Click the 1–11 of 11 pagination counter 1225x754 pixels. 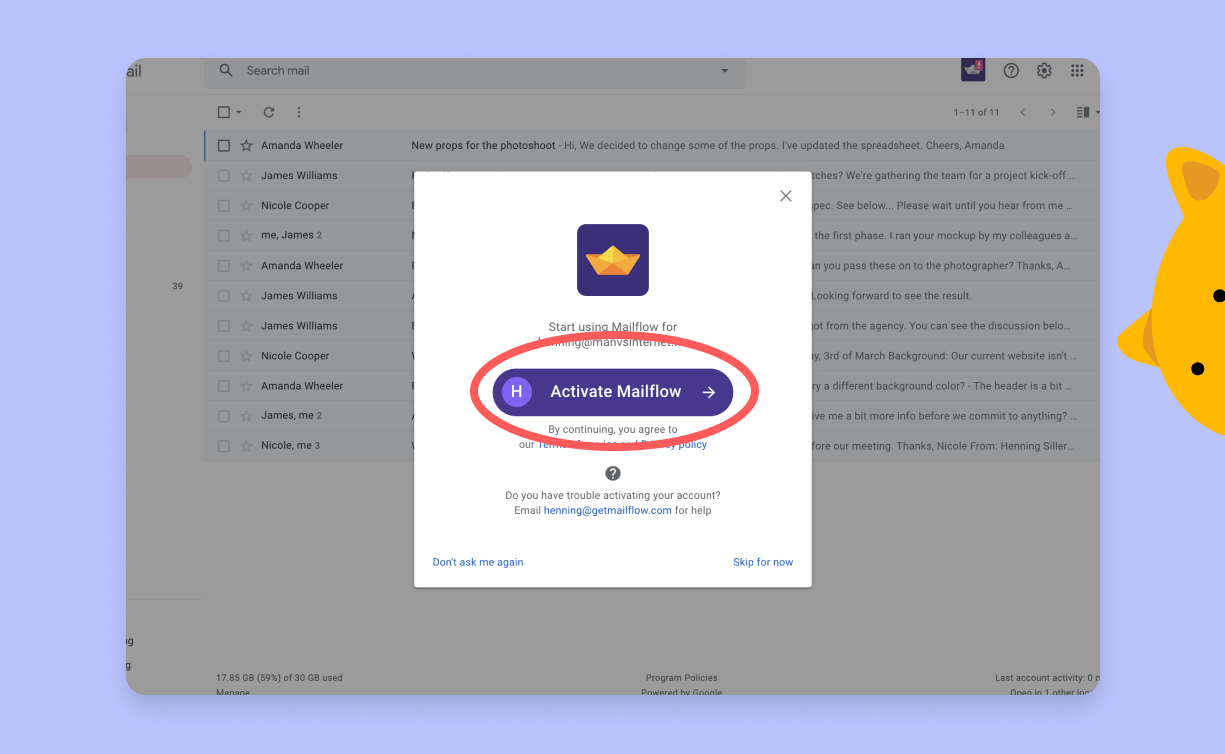(x=976, y=113)
